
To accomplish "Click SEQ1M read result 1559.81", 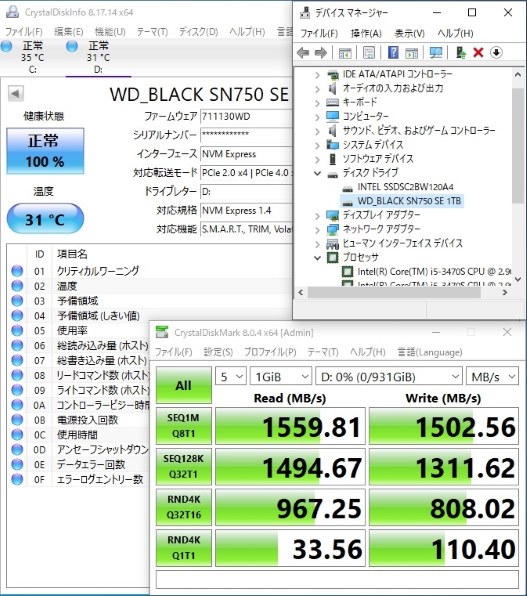I will click(x=290, y=426).
